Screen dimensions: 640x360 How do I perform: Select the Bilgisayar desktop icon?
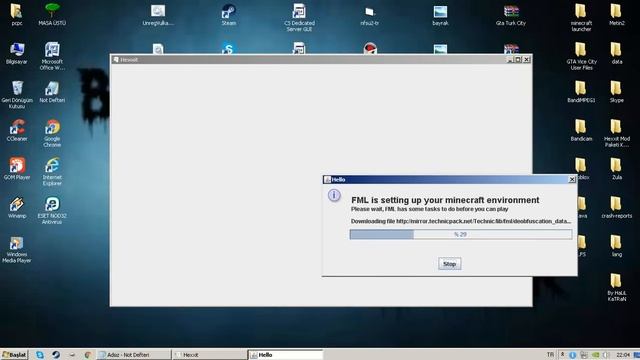point(17,53)
